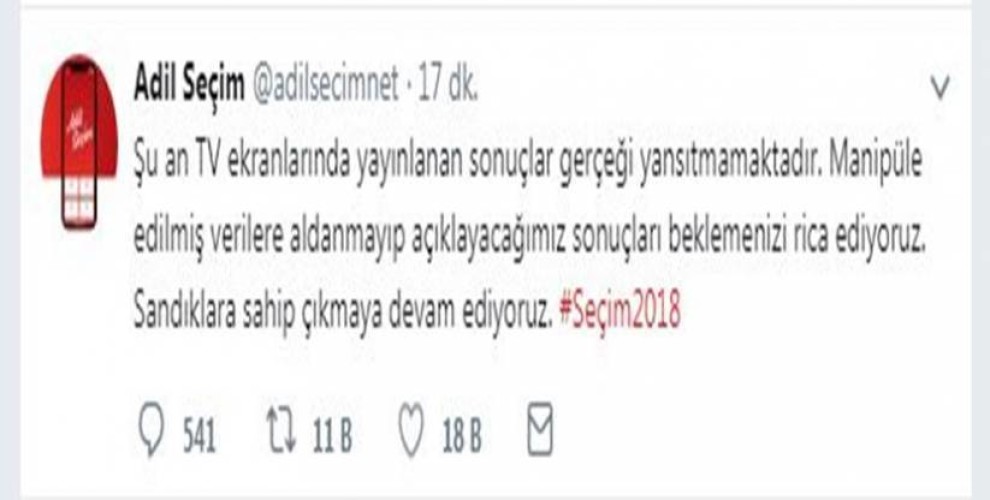Click the reply speech bubble icon

click(151, 429)
